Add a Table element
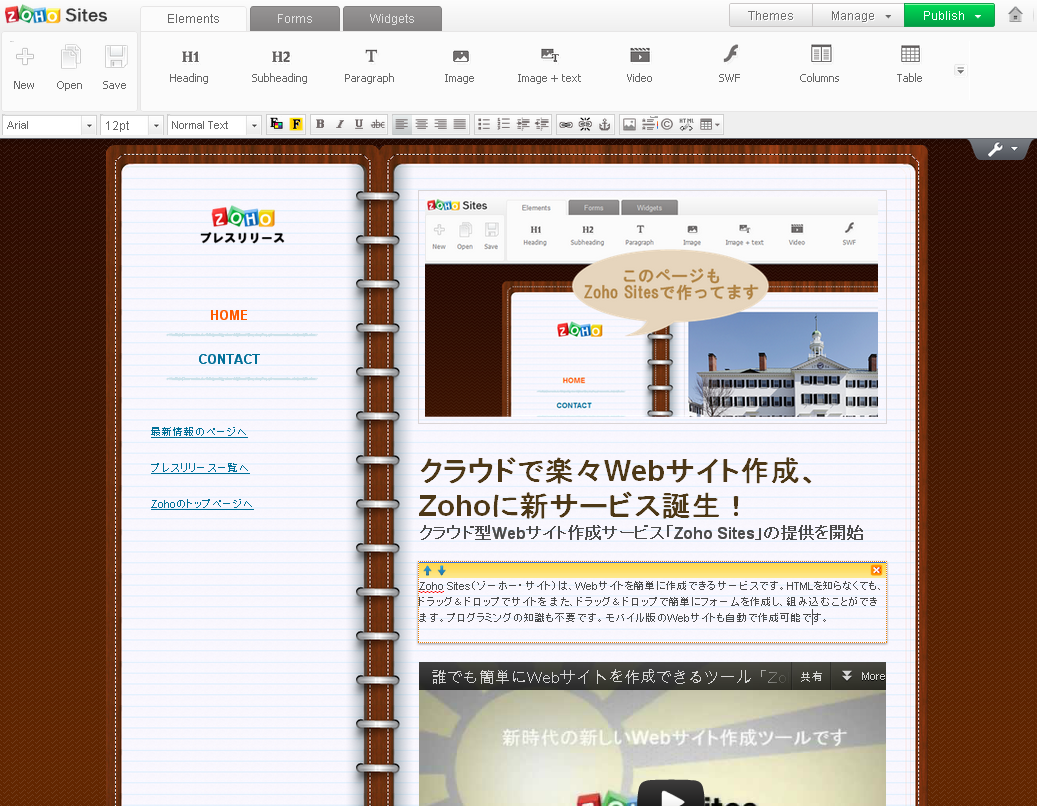Image resolution: width=1037 pixels, height=806 pixels. (909, 65)
